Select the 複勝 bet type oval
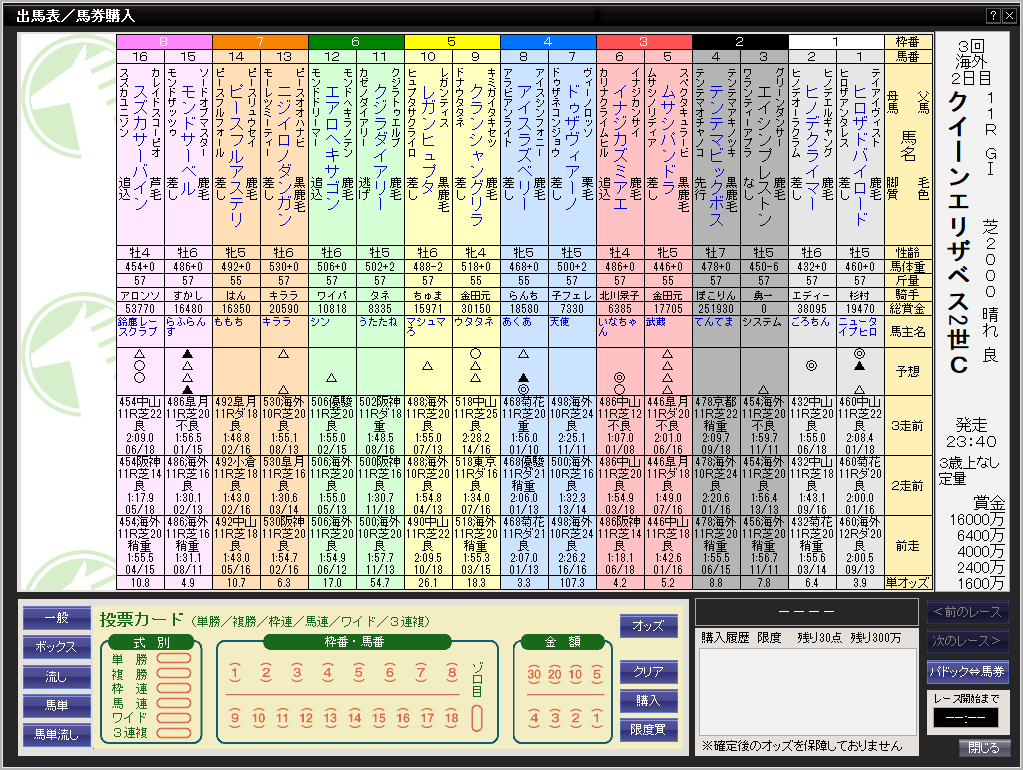The image size is (1023, 770). coord(174,673)
